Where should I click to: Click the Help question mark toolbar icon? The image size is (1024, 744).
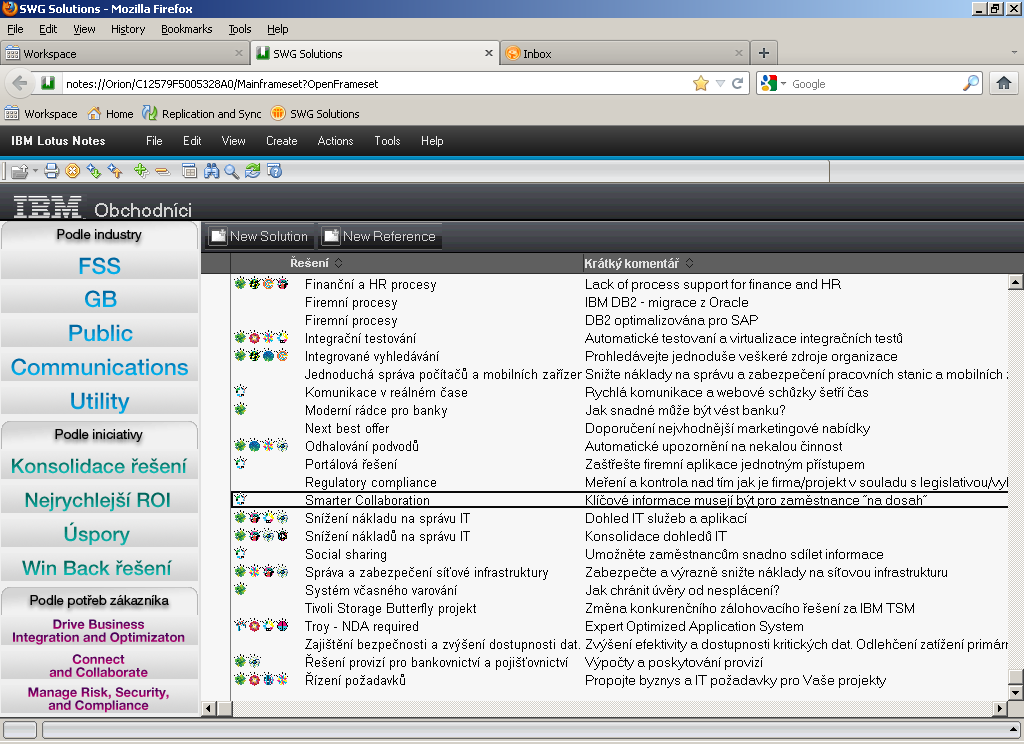tap(274, 171)
